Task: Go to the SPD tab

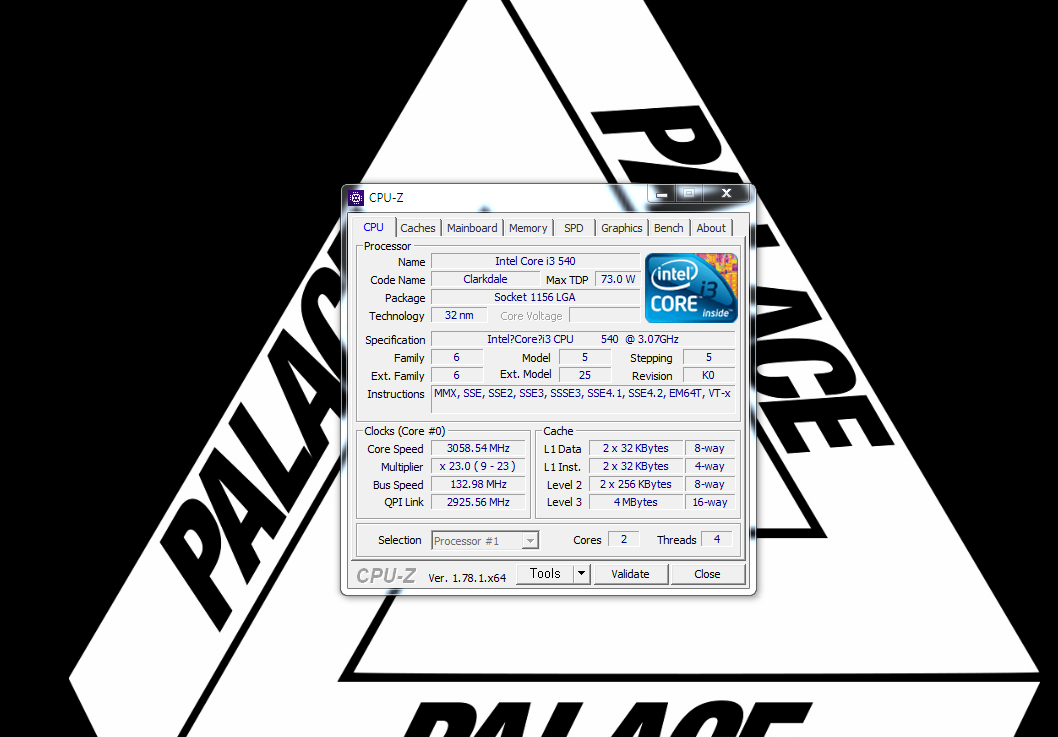Action: (x=574, y=228)
